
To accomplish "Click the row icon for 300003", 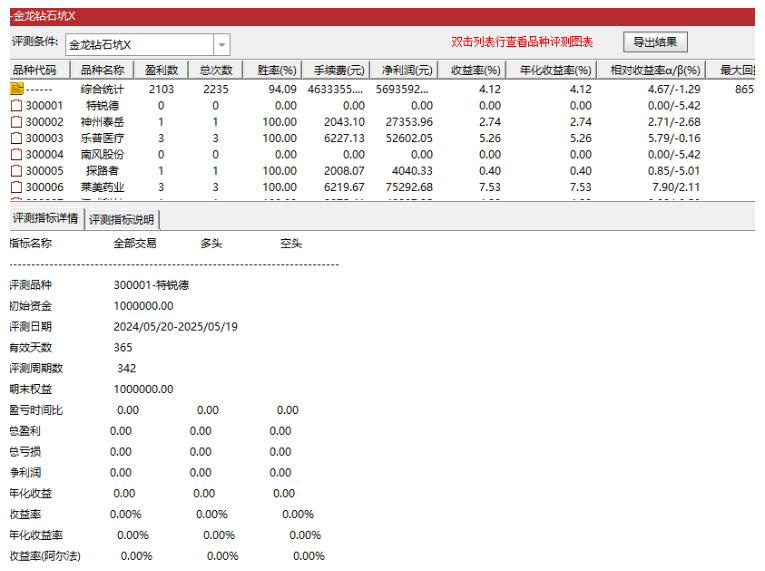I will [x=17, y=138].
